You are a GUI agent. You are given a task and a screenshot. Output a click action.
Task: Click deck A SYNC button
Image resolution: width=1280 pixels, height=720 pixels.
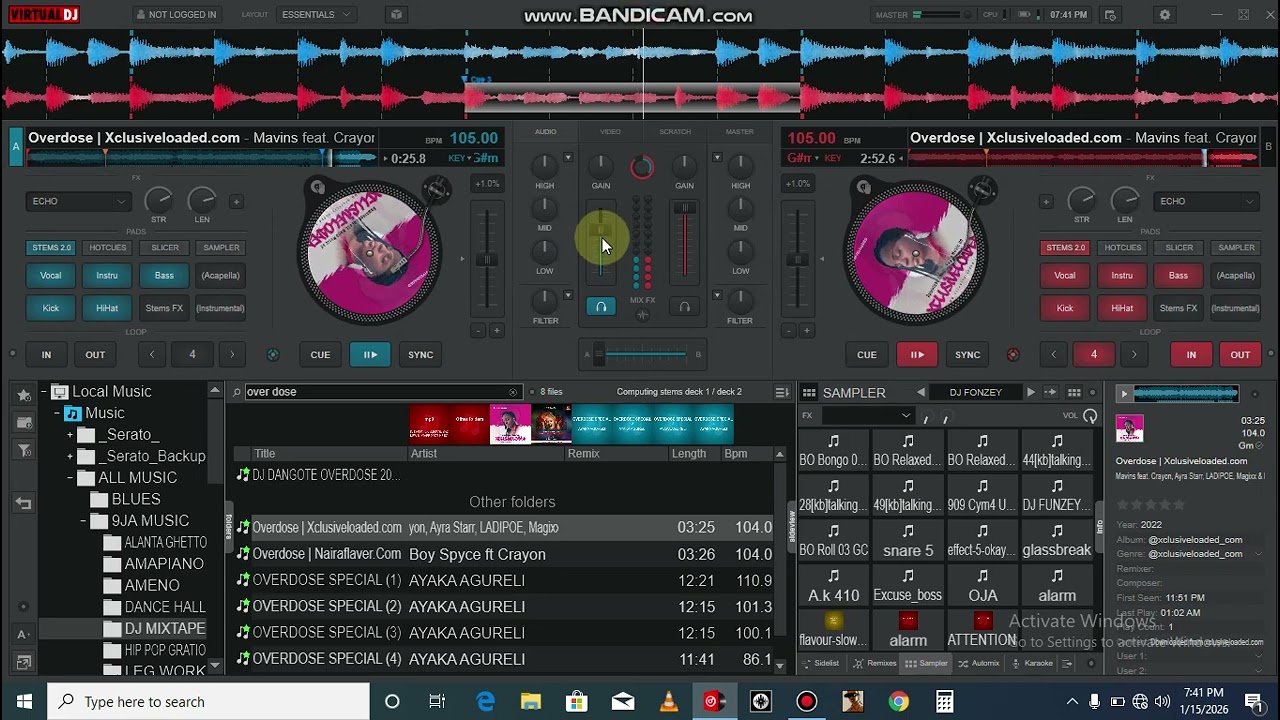click(421, 355)
